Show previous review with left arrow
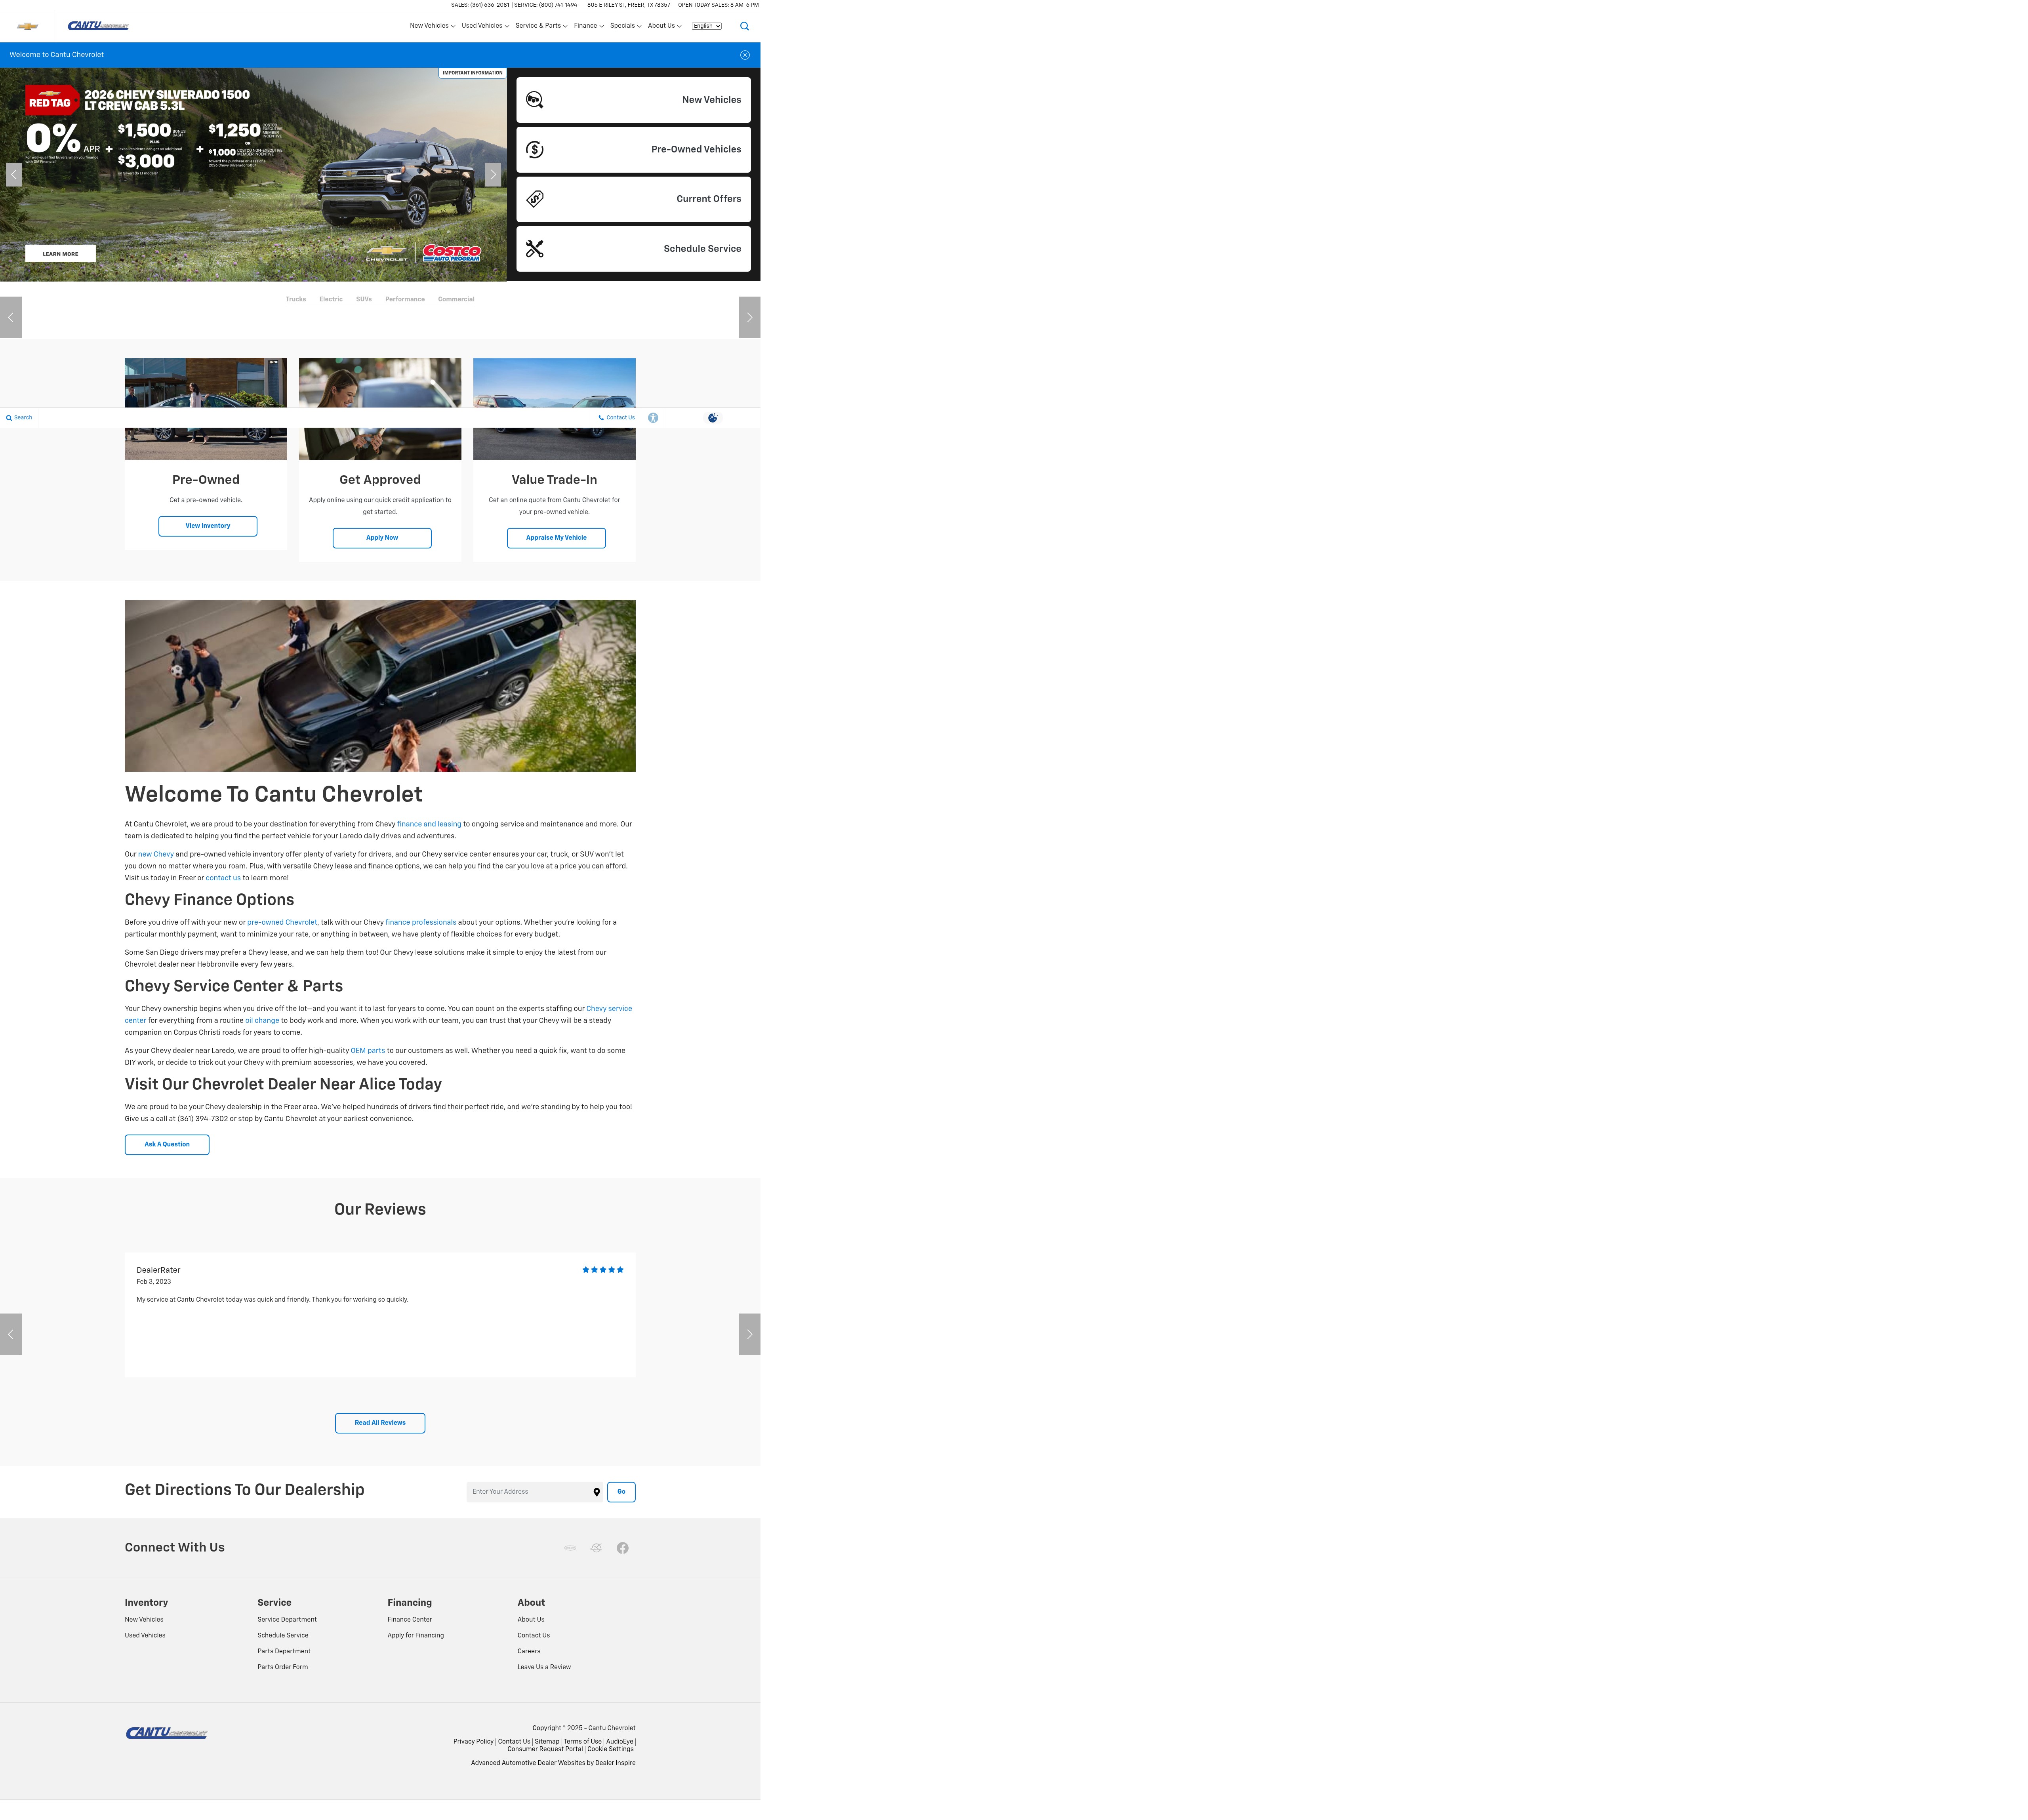Screen dimensions: 2028x1820 (11, 1334)
